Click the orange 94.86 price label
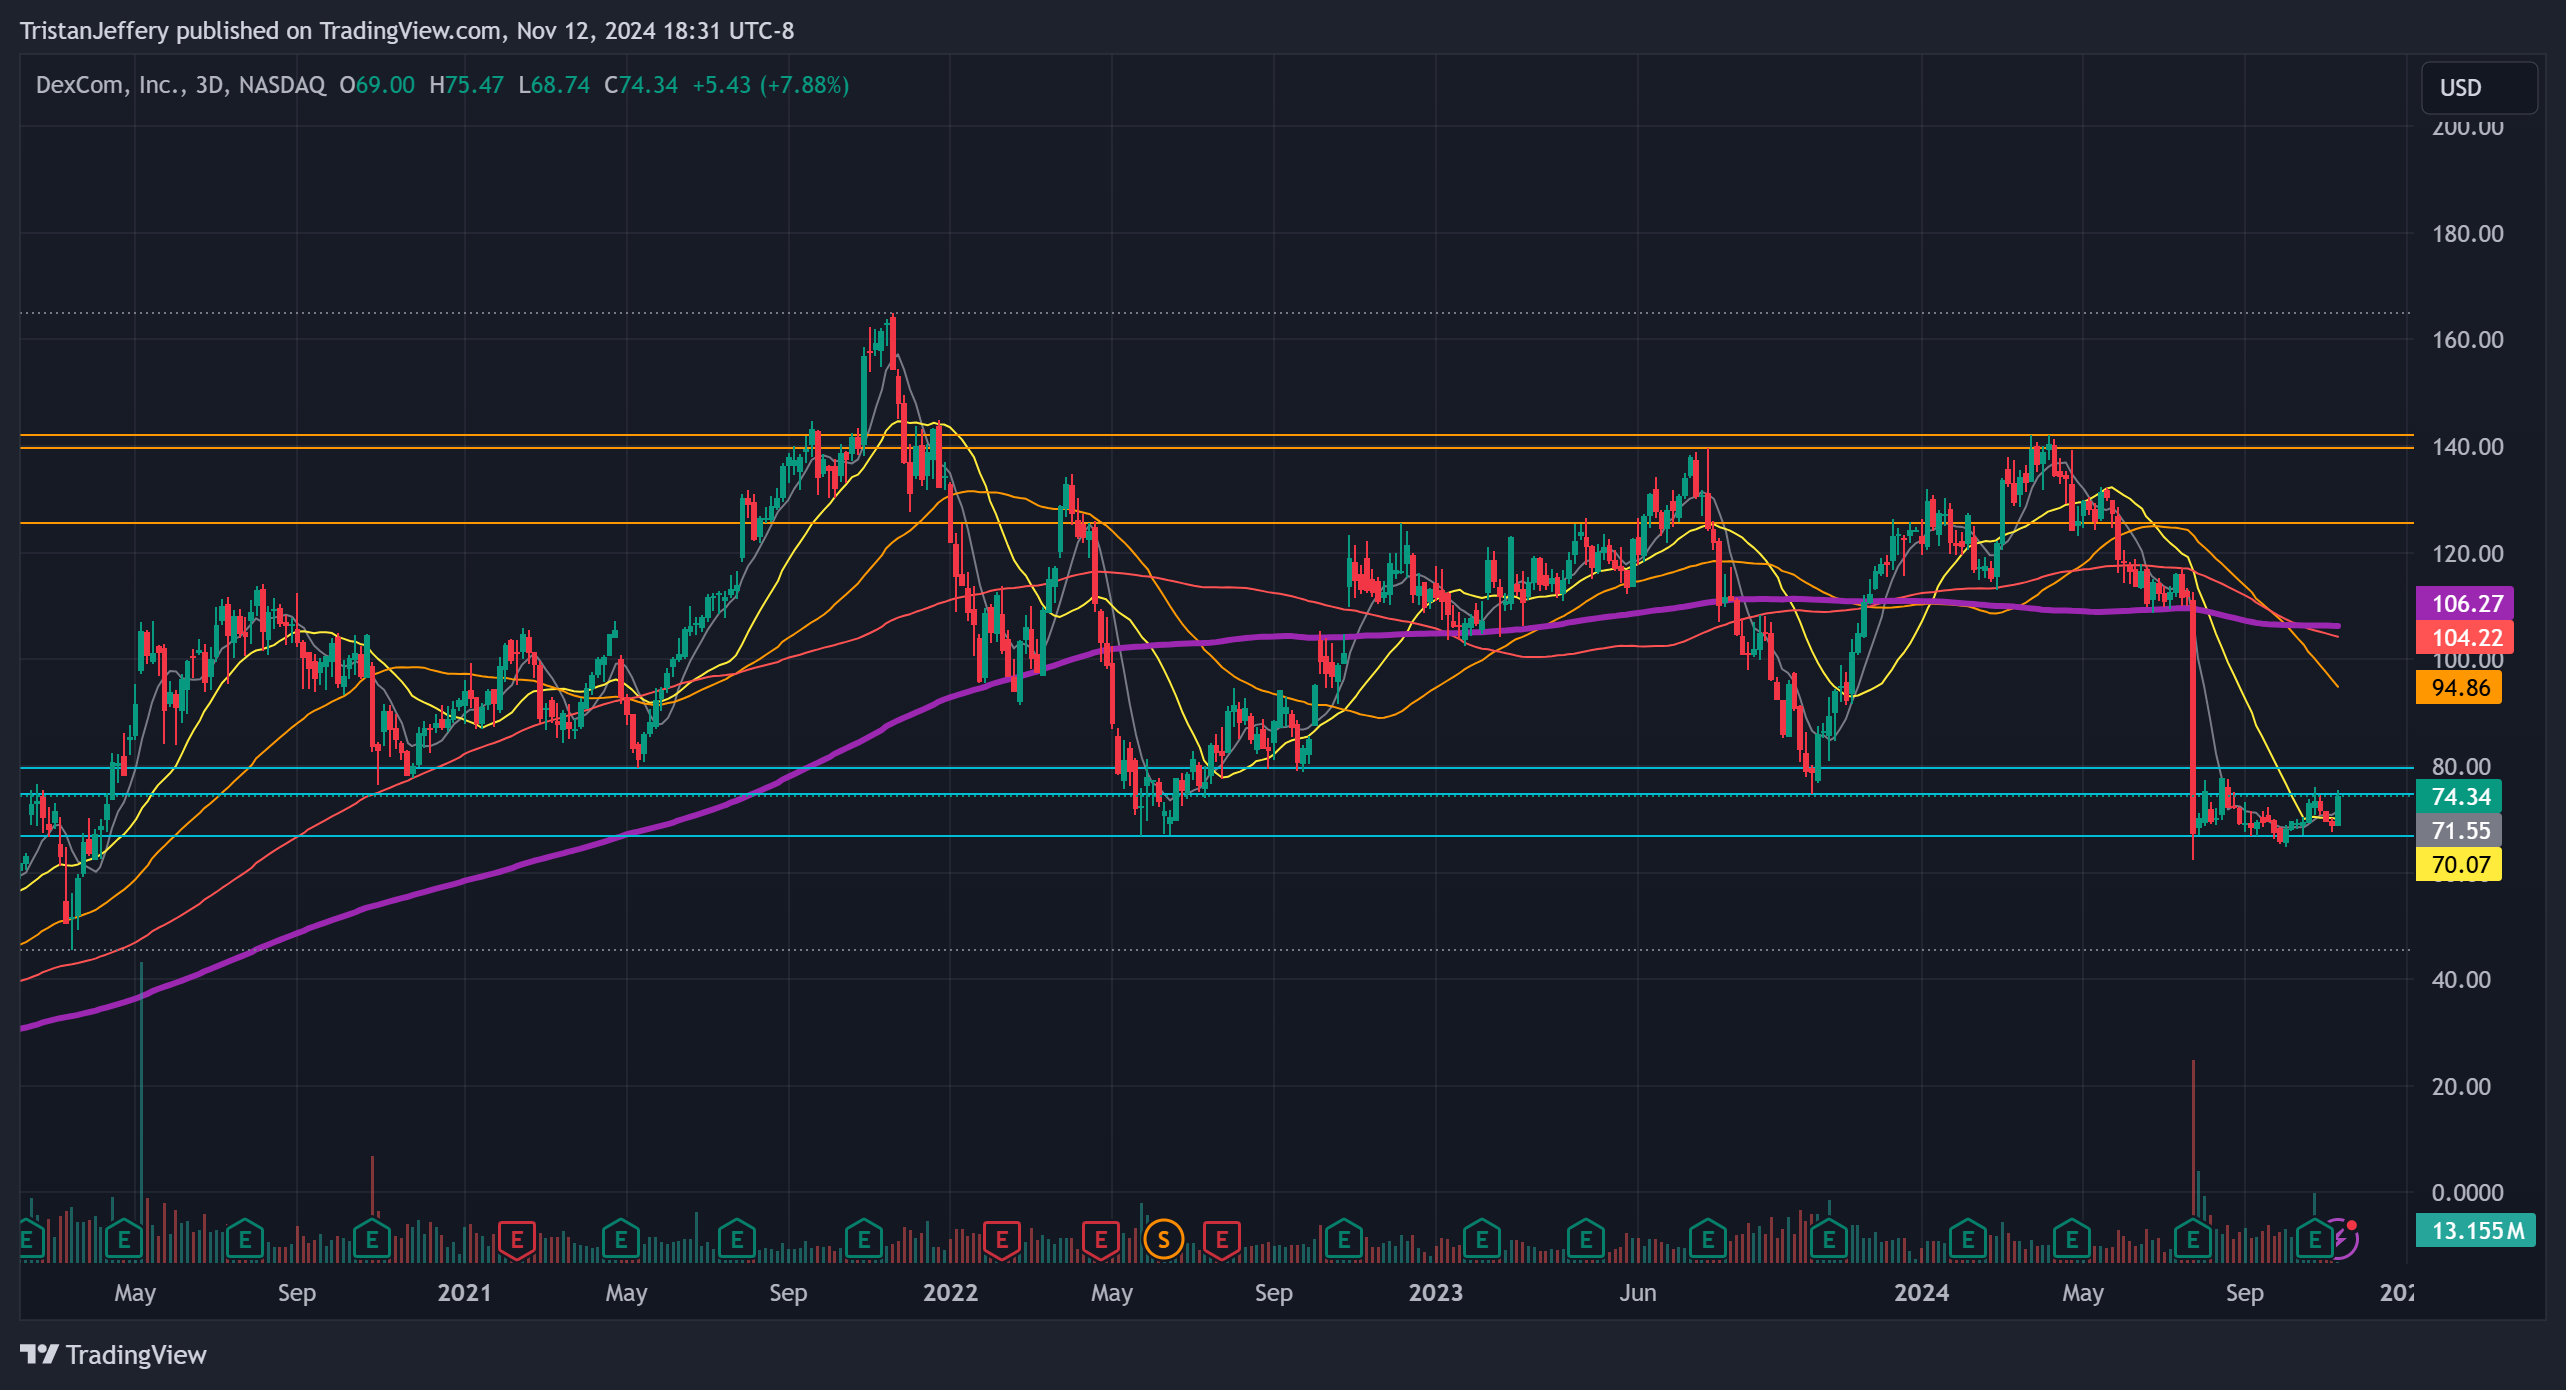The height and width of the screenshot is (1390, 2566). pos(2459,687)
